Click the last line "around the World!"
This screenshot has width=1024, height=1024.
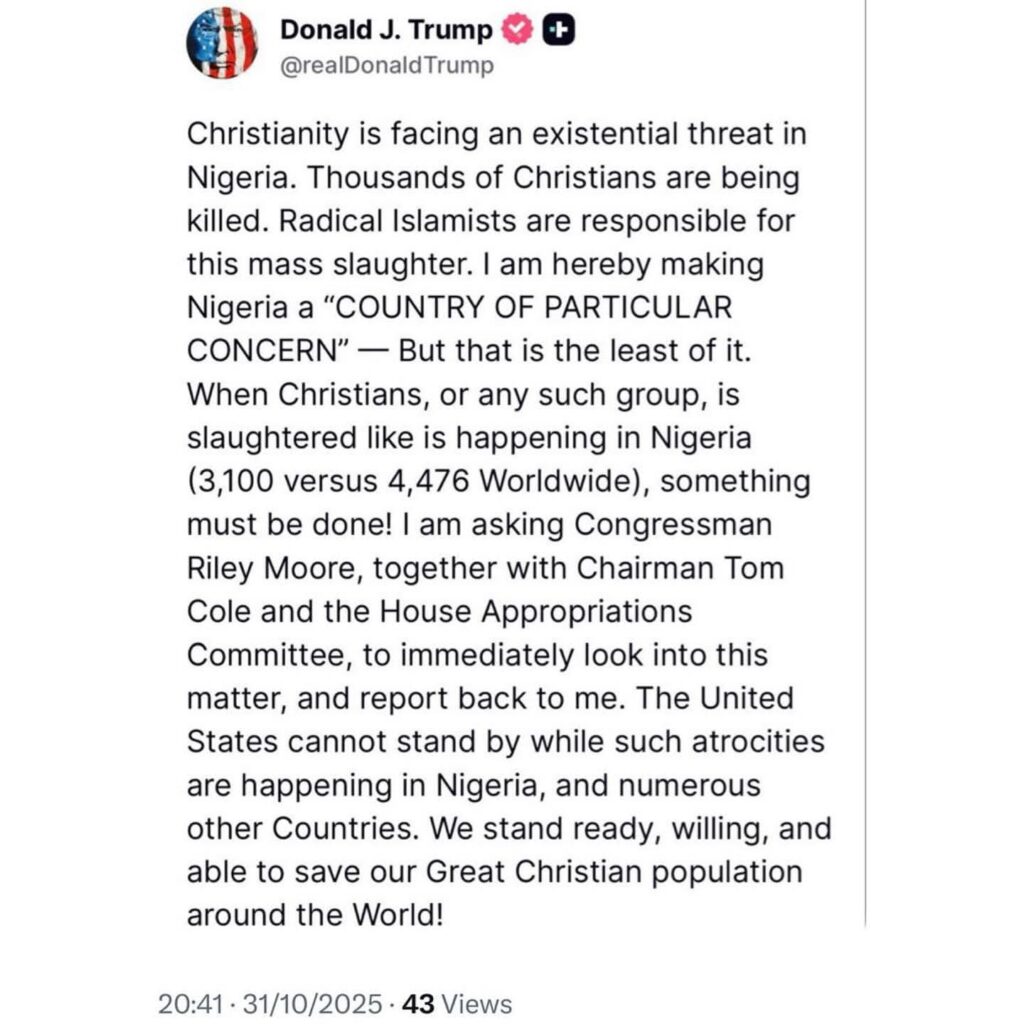coord(314,916)
